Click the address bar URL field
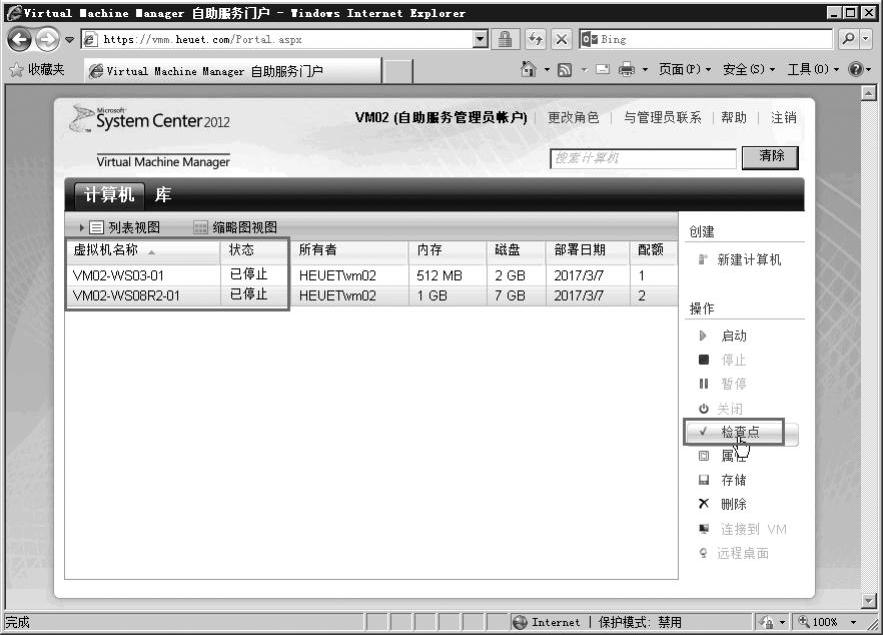The width and height of the screenshot is (883, 635). 278,39
